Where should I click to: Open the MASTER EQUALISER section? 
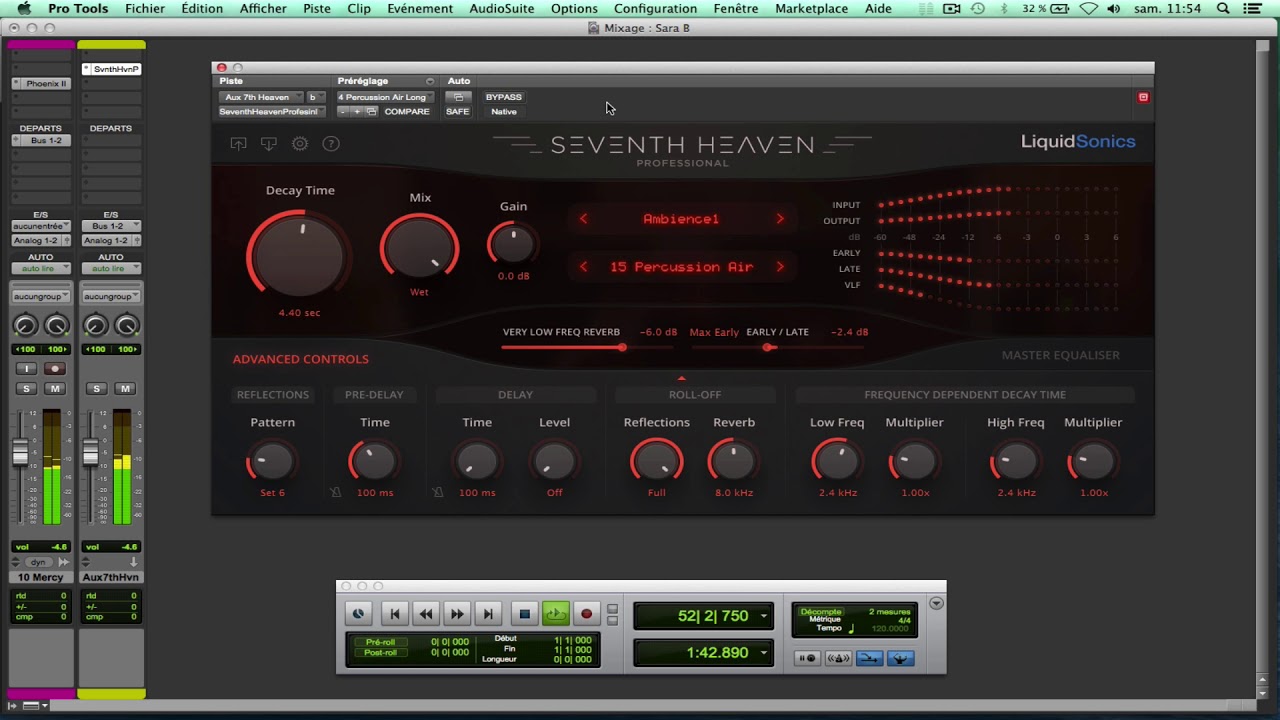click(x=1060, y=355)
